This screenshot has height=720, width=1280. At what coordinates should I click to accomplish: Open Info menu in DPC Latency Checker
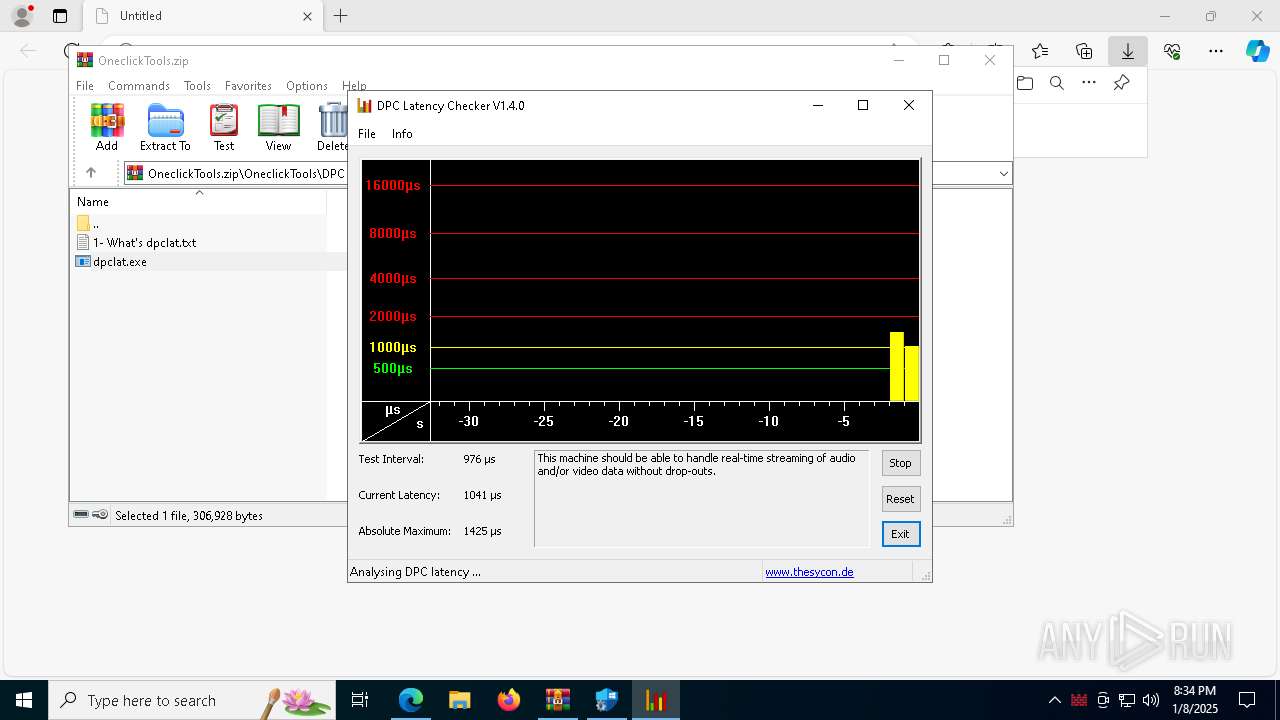pos(402,134)
